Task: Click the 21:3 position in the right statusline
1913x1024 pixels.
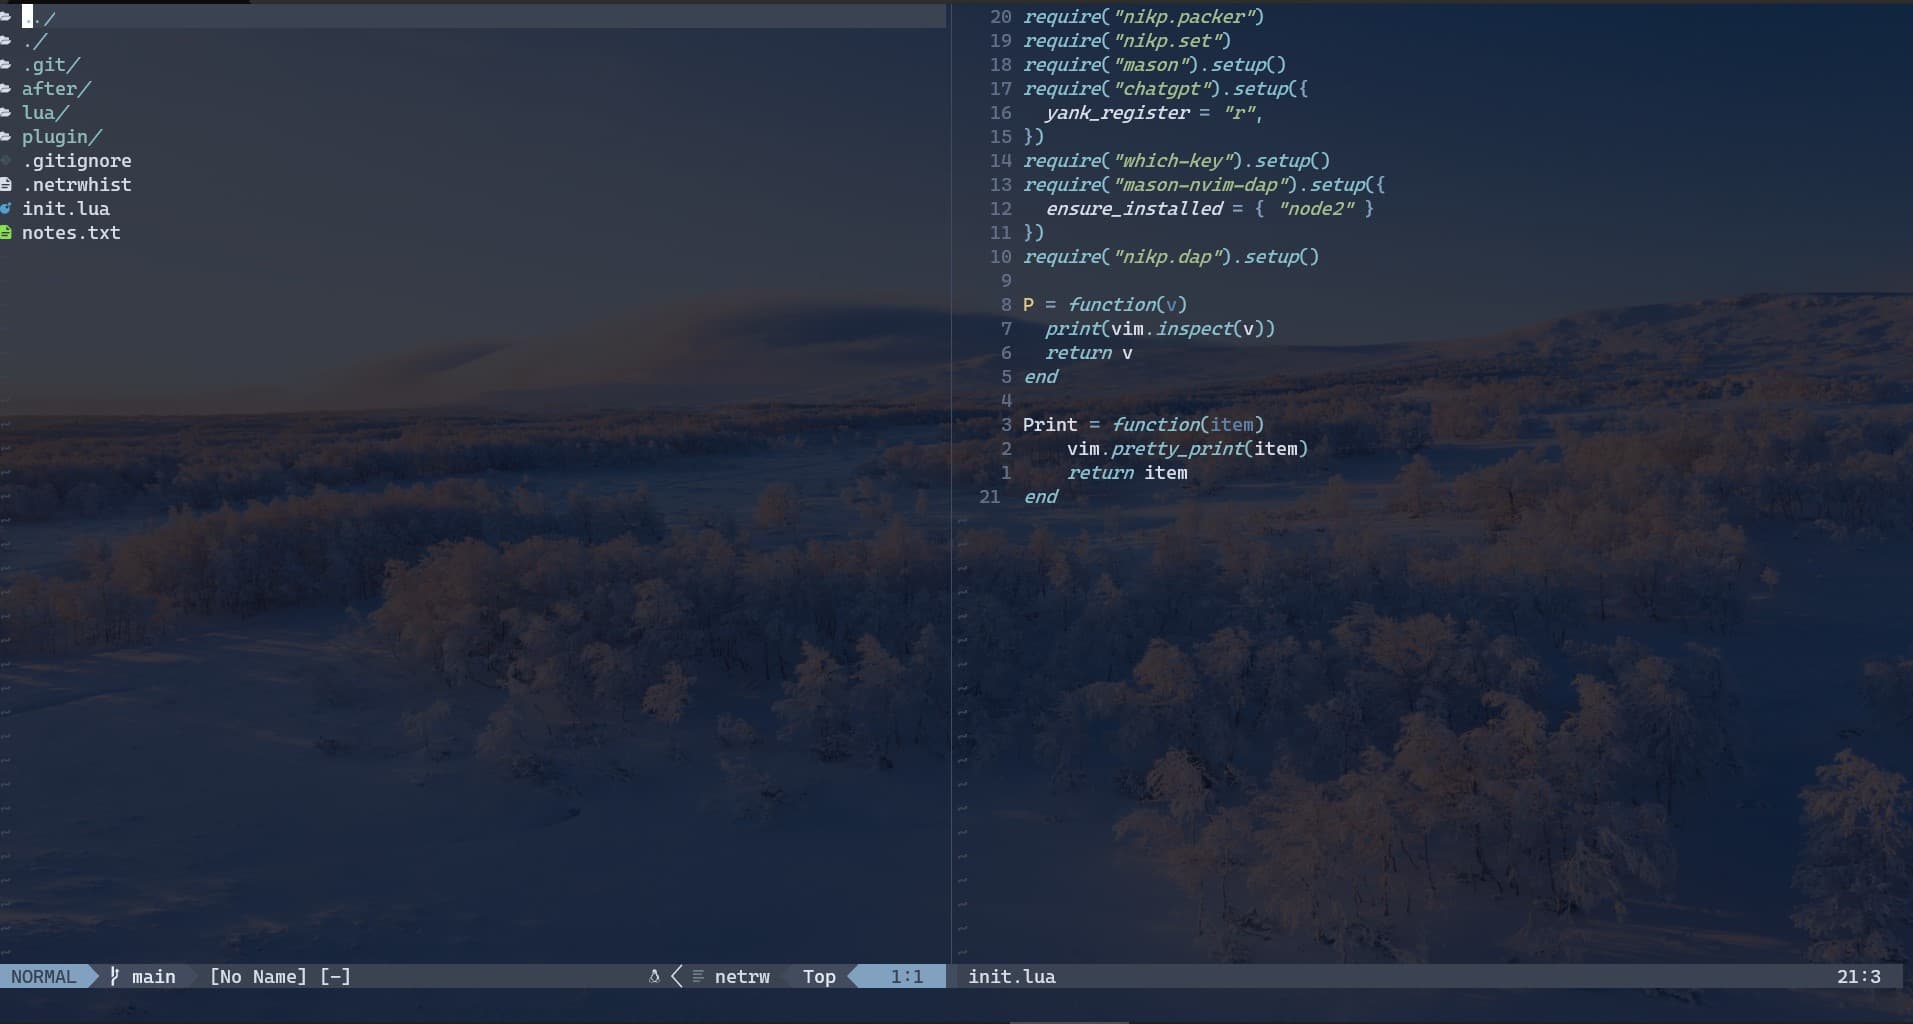Action: (x=1858, y=977)
